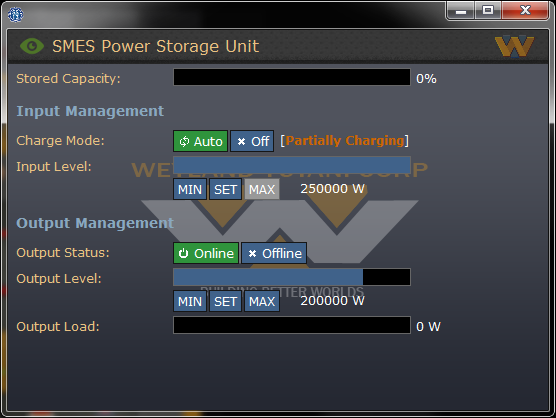This screenshot has width=556, height=418.
Task: Click the SMES Power Storage Unit title
Action: pos(156,46)
